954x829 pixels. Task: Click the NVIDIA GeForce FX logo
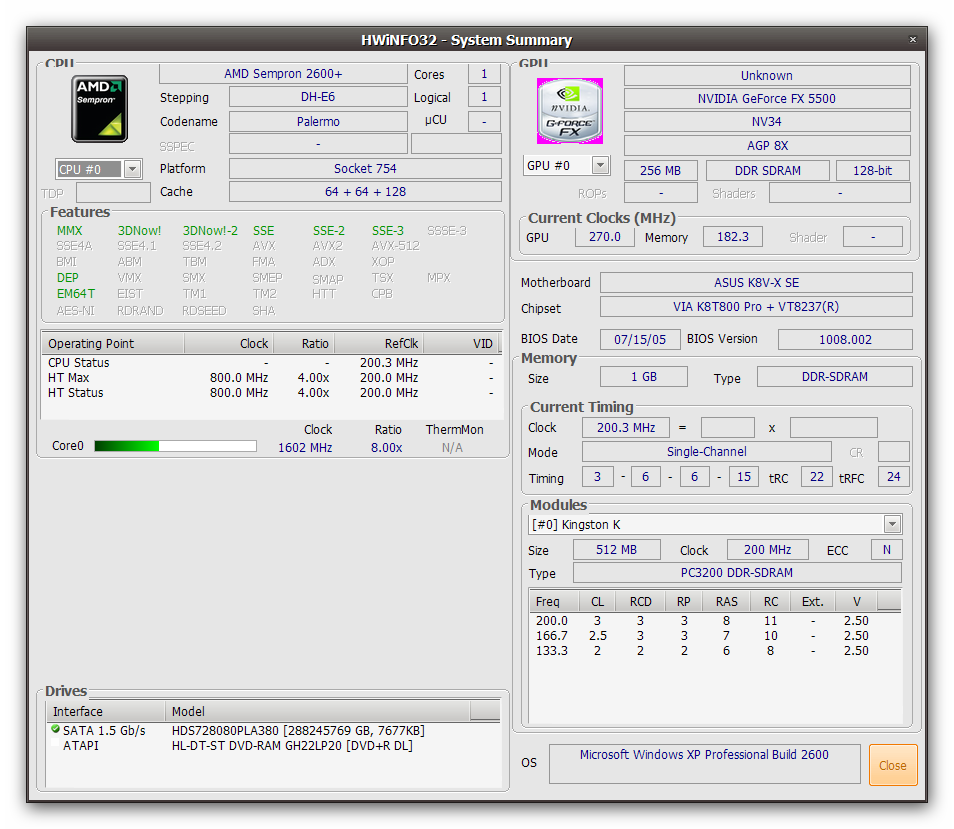pyautogui.click(x=569, y=111)
